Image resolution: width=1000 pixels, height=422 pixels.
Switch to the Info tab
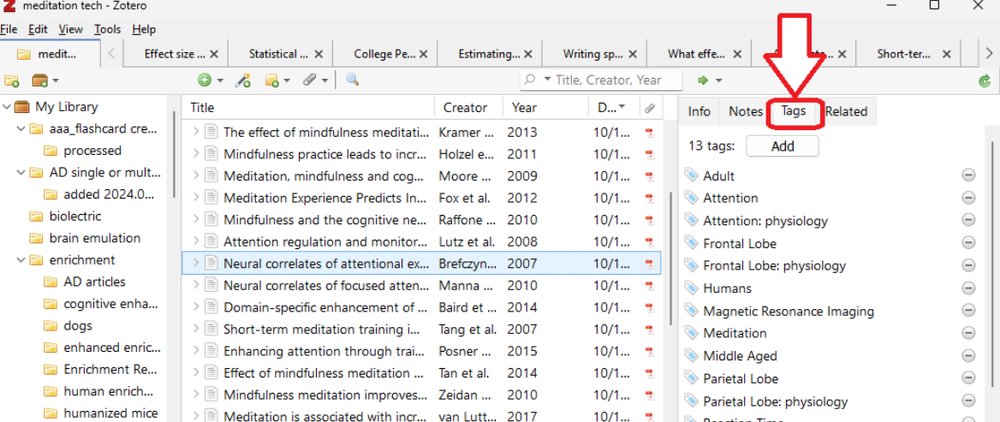coord(699,112)
